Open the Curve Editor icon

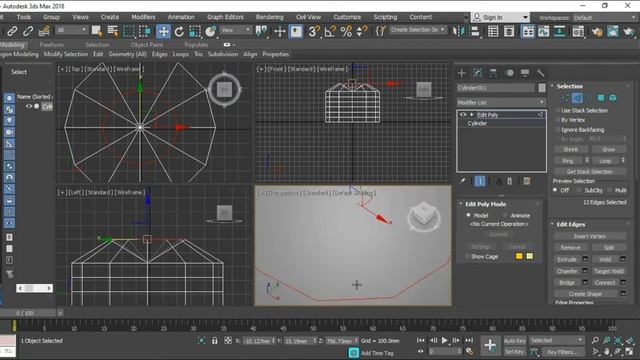(544, 31)
